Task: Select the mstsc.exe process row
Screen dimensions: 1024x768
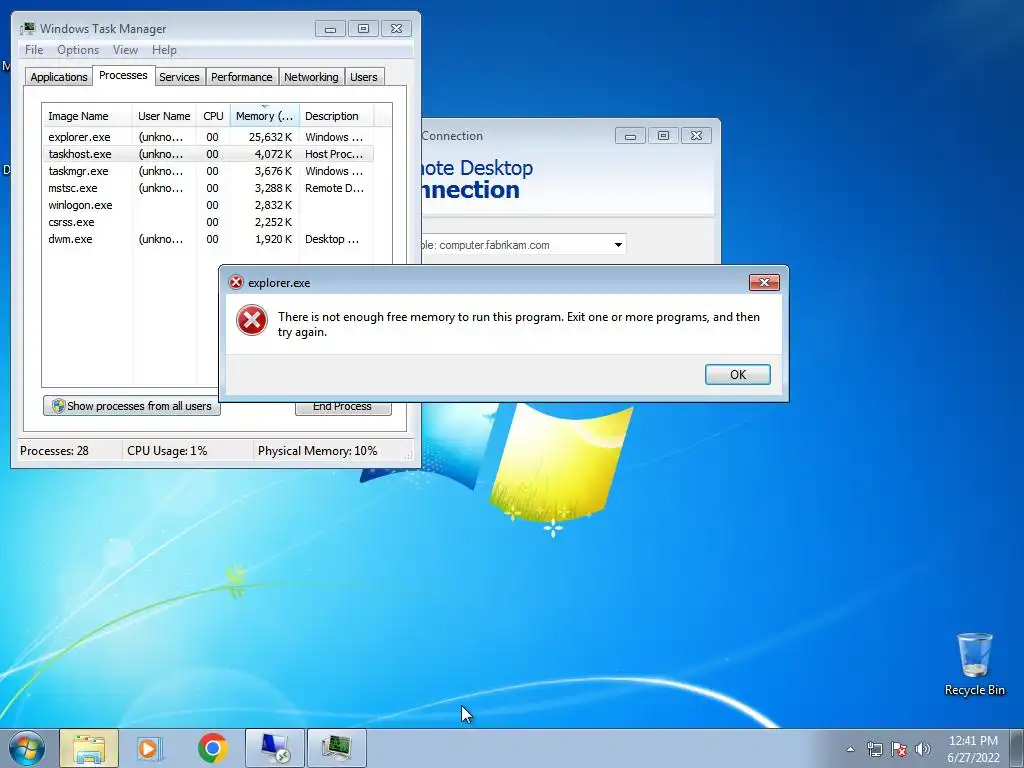Action: tap(208, 188)
